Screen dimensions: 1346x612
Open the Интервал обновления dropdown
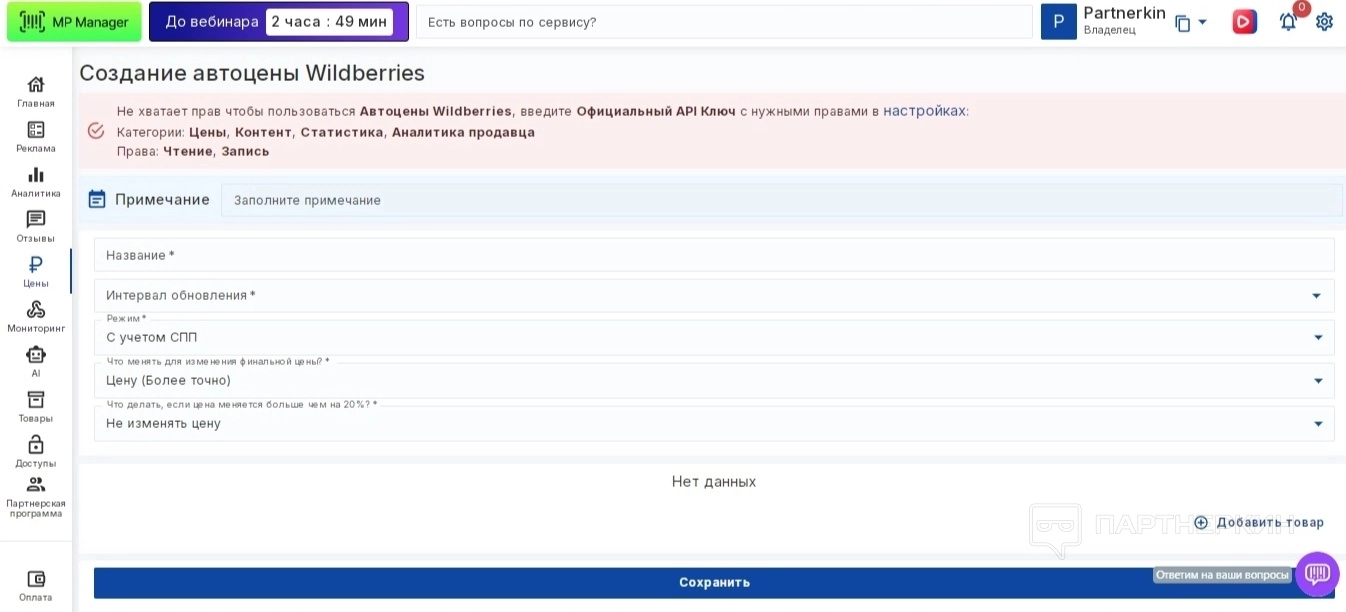click(x=714, y=295)
